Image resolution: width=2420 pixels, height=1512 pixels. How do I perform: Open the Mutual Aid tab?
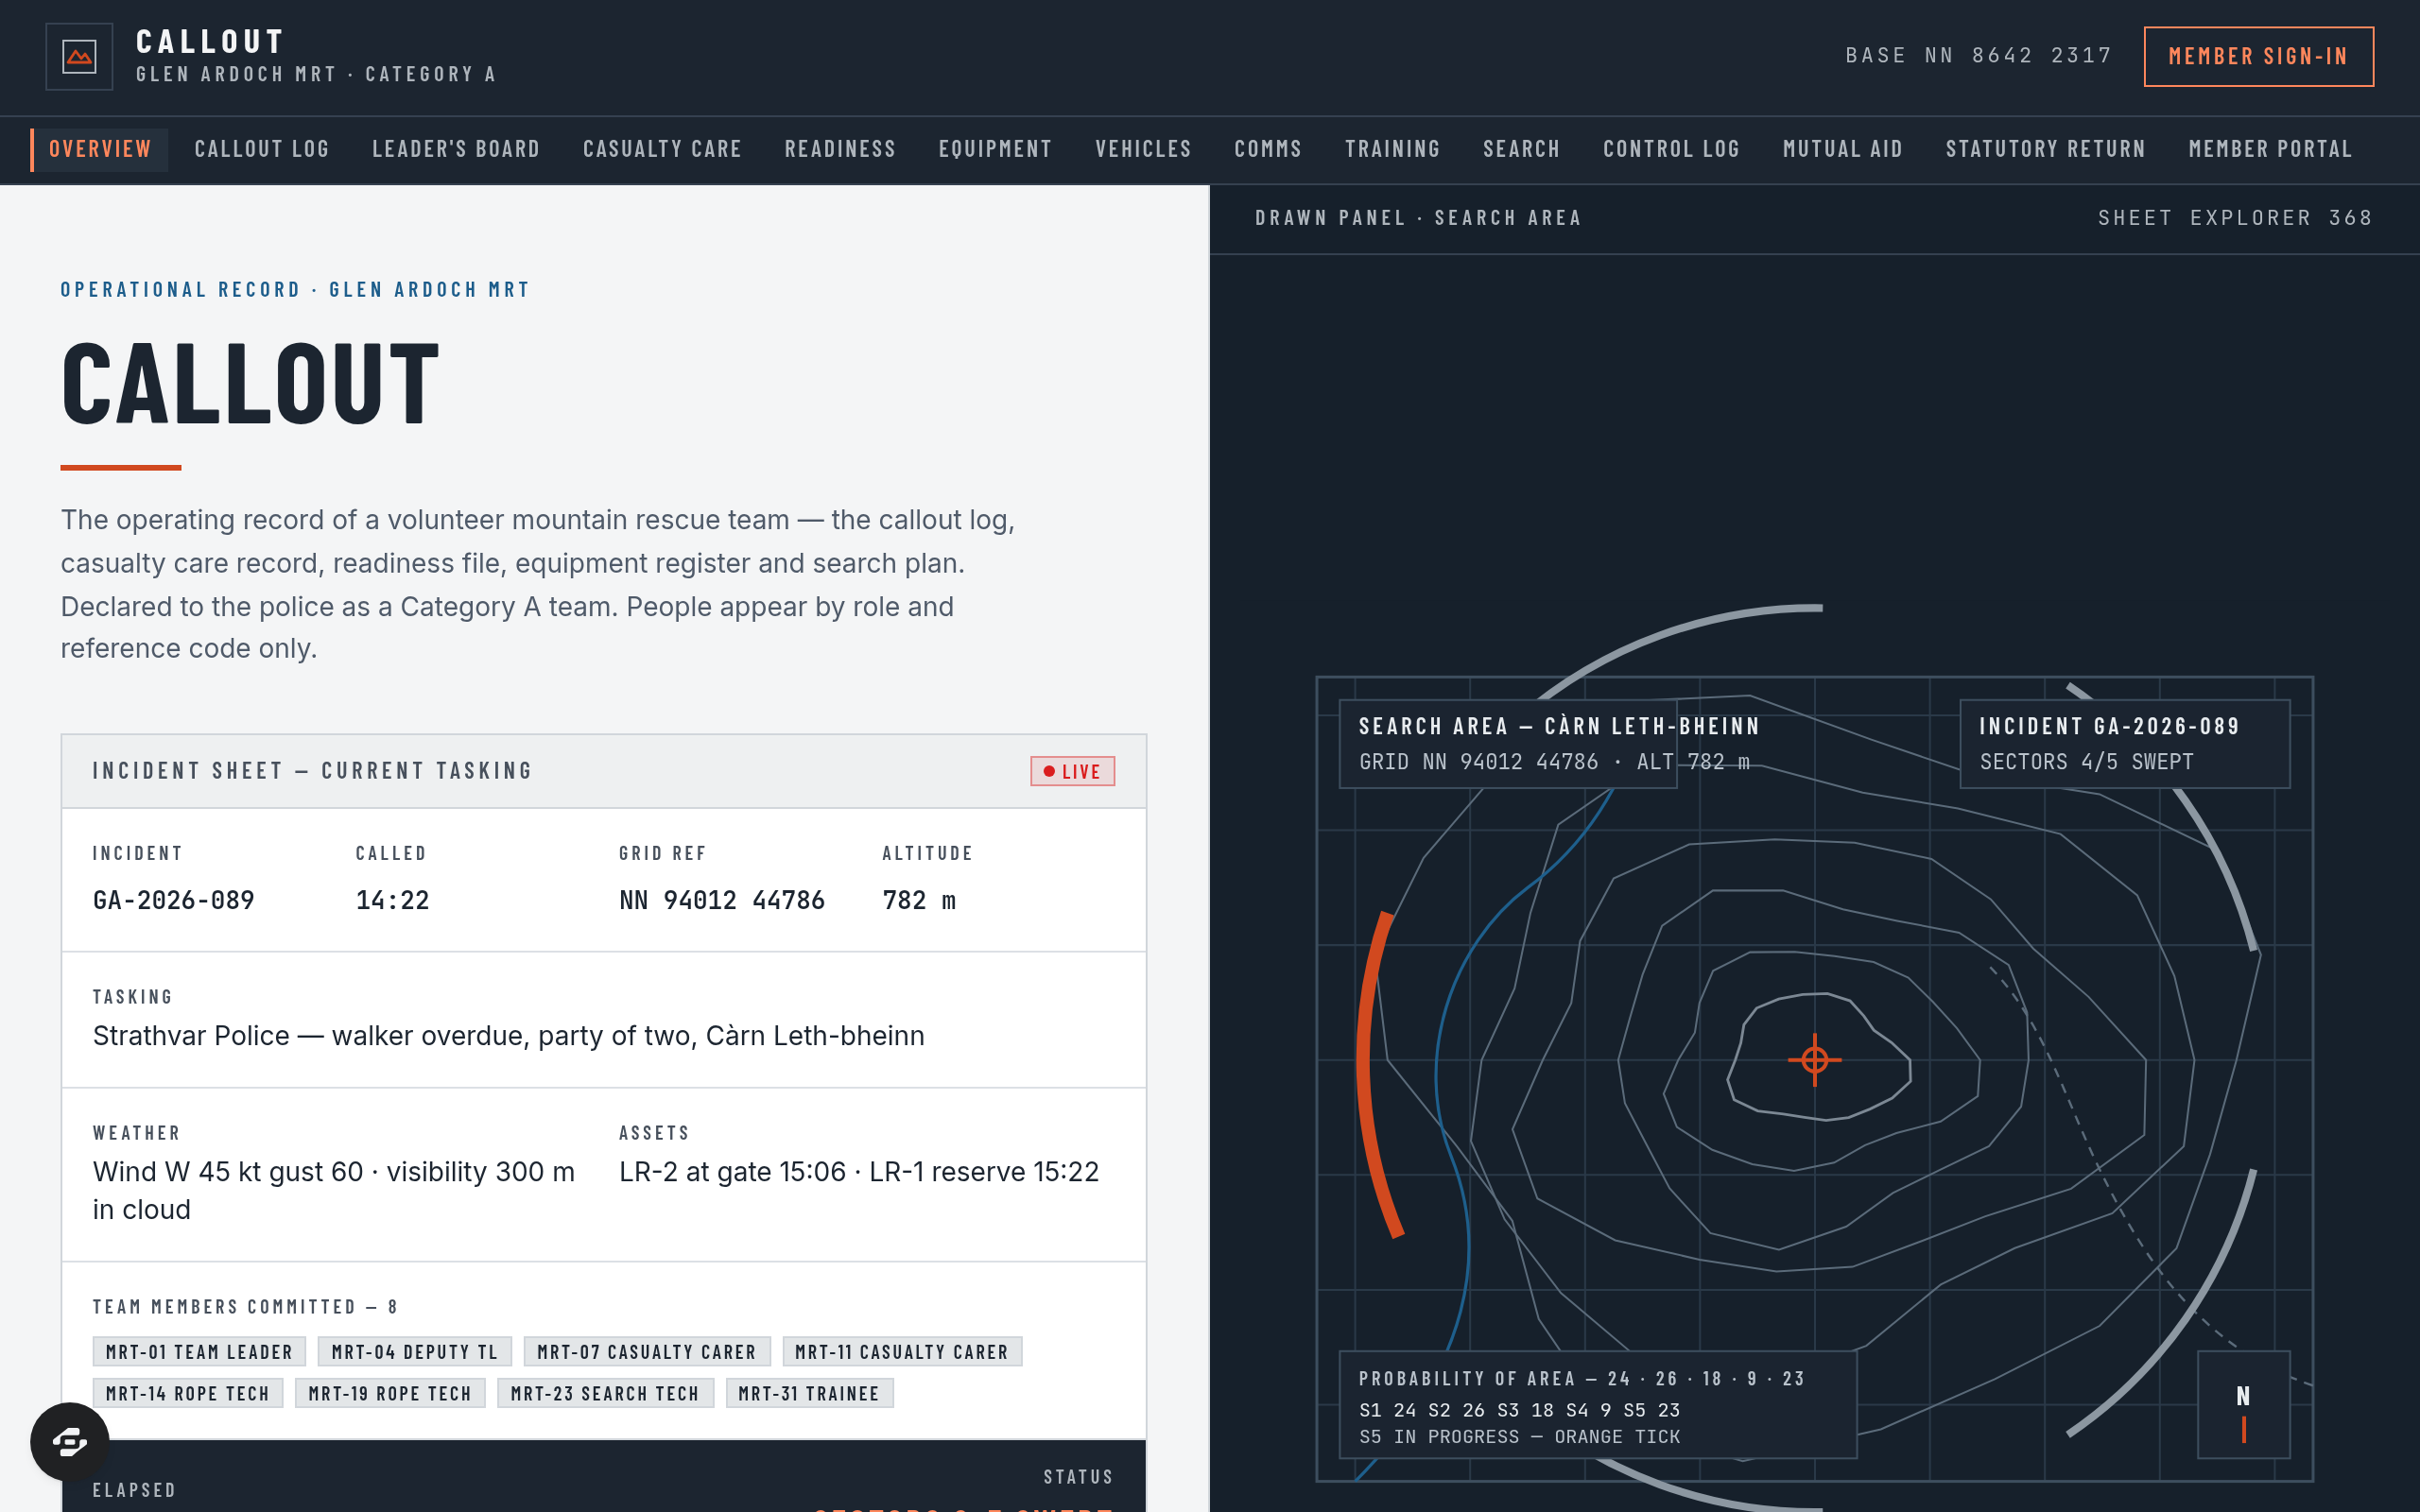[x=1842, y=149]
